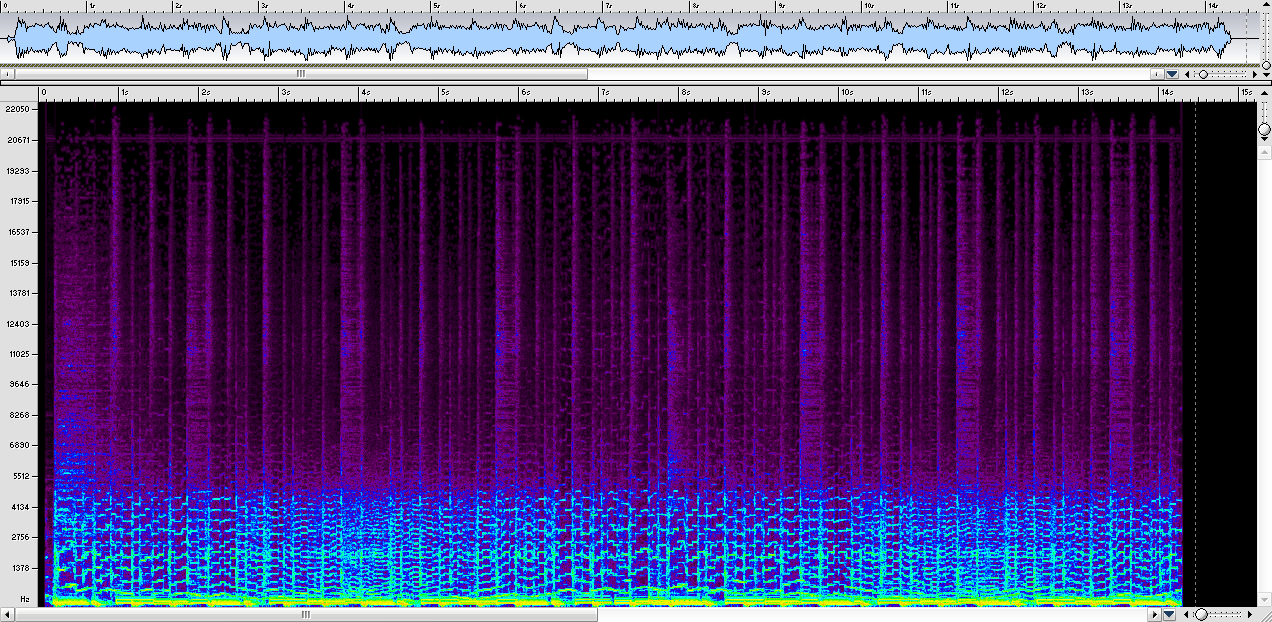
Task: Click the 22050 frequency axis label
Action: (x=17, y=109)
